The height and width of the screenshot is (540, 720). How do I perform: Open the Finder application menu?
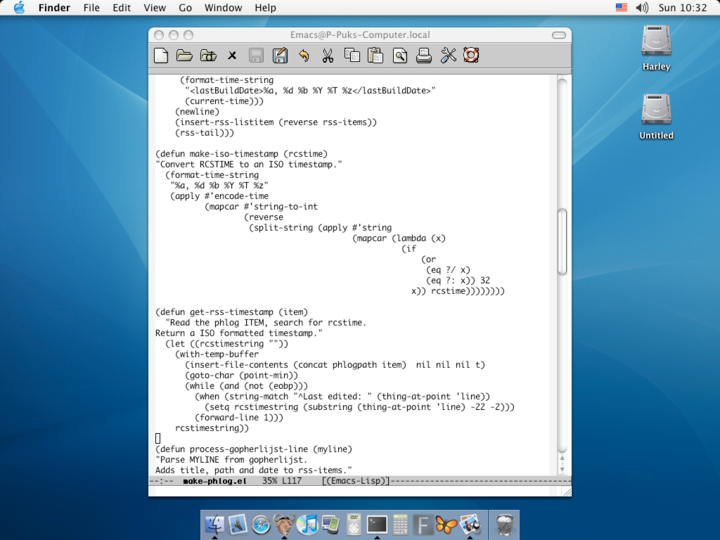(x=54, y=8)
